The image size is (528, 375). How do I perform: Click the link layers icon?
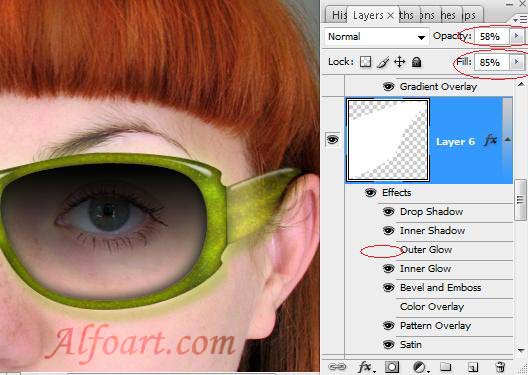pyautogui.click(x=337, y=366)
